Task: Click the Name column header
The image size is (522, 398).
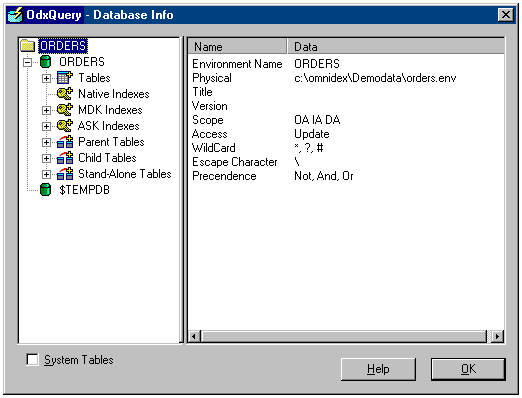Action: click(x=237, y=46)
